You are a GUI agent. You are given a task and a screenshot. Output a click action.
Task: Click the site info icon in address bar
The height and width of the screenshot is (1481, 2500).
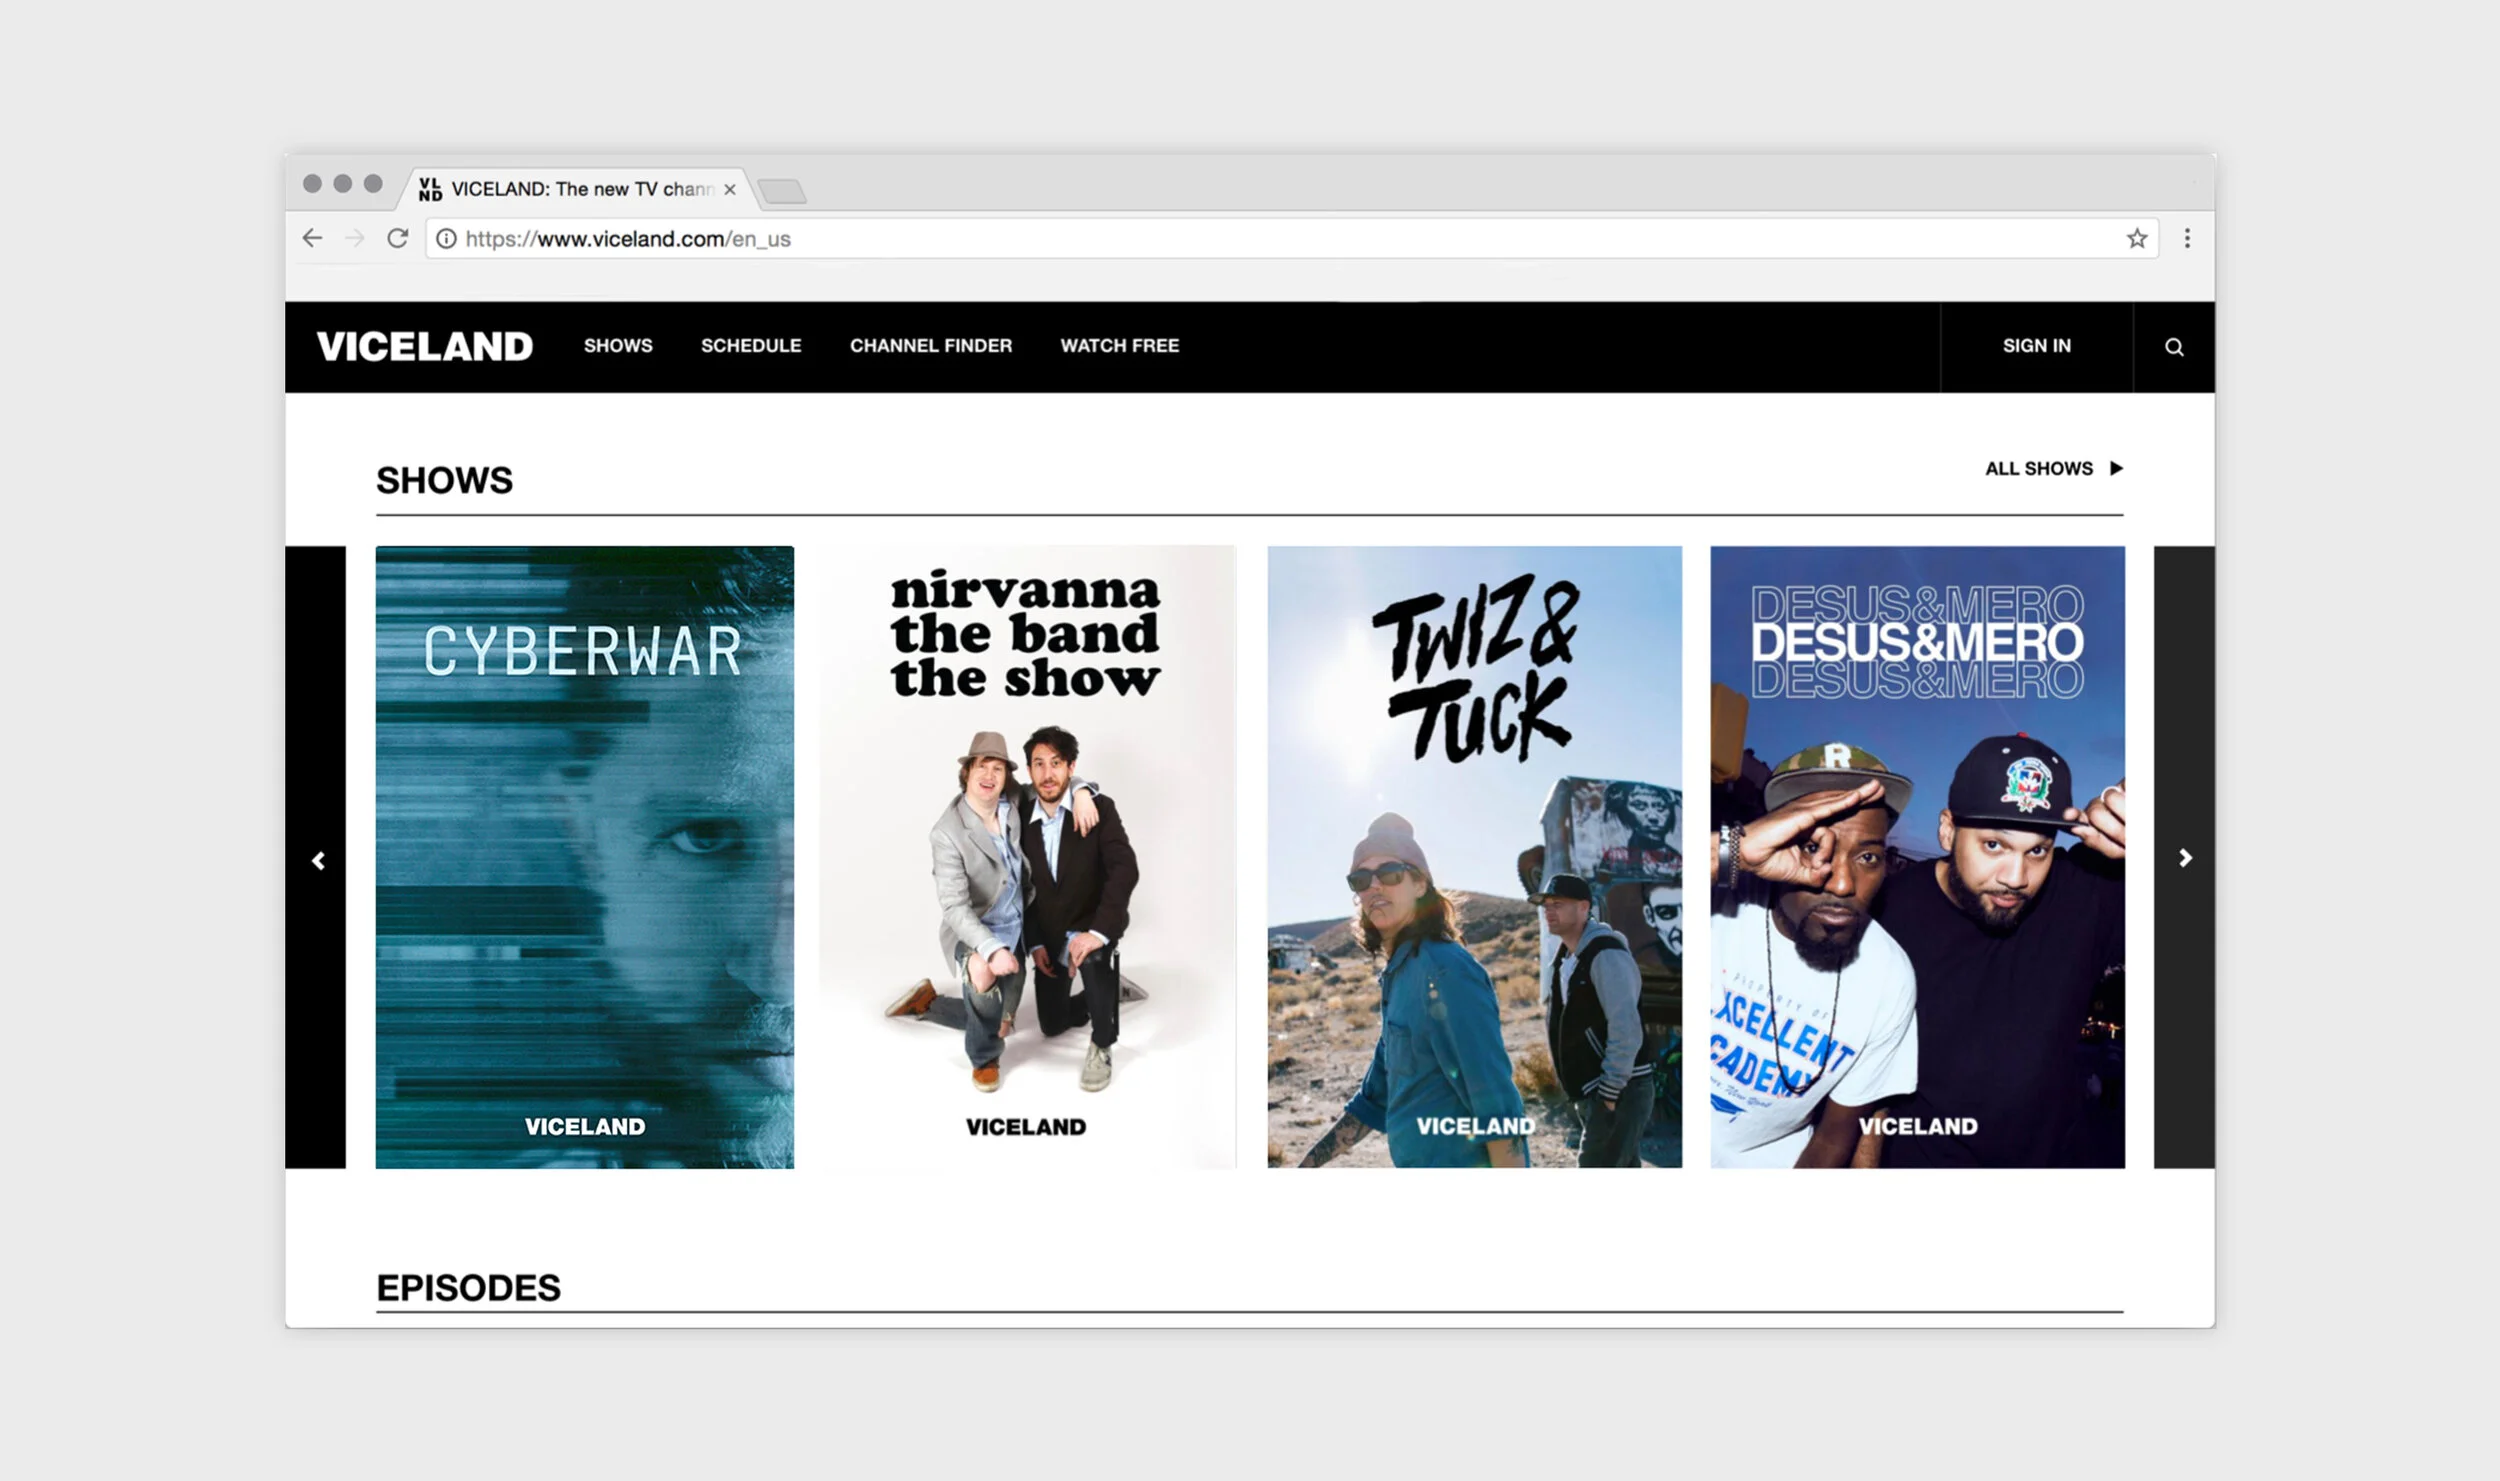point(446,239)
